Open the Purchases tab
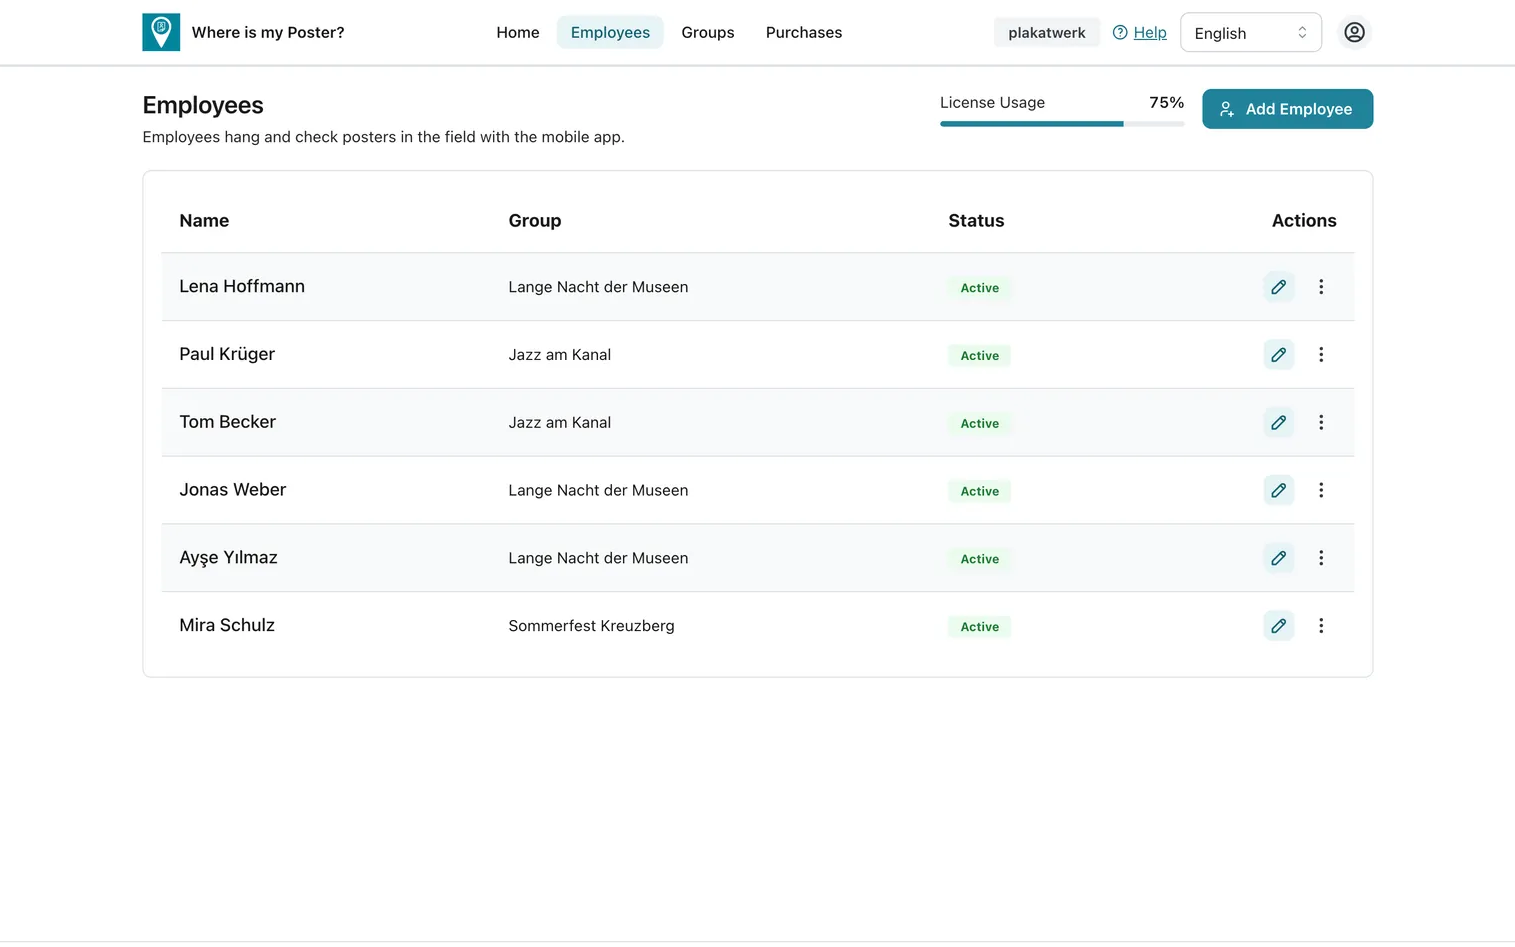The width and height of the screenshot is (1515, 947). coord(804,33)
